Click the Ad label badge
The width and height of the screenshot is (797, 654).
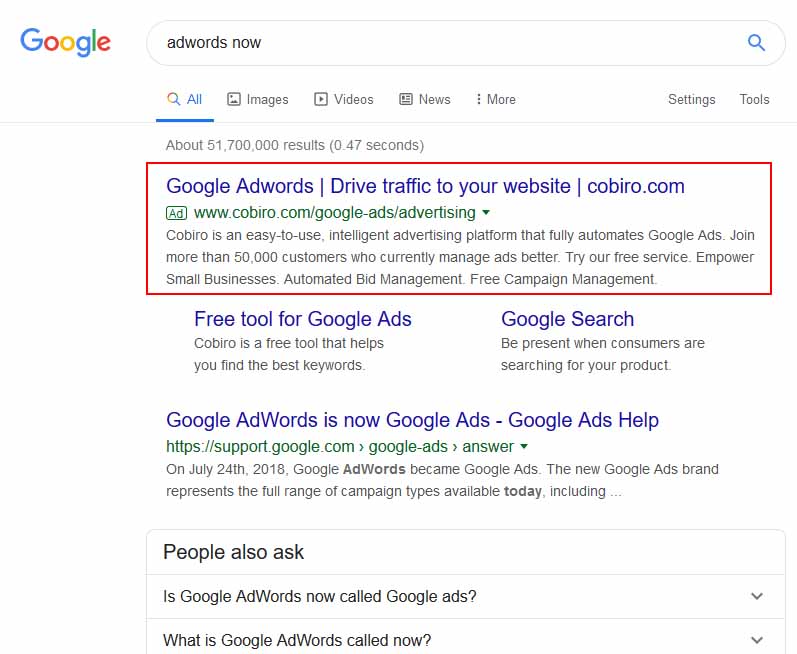tap(176, 213)
